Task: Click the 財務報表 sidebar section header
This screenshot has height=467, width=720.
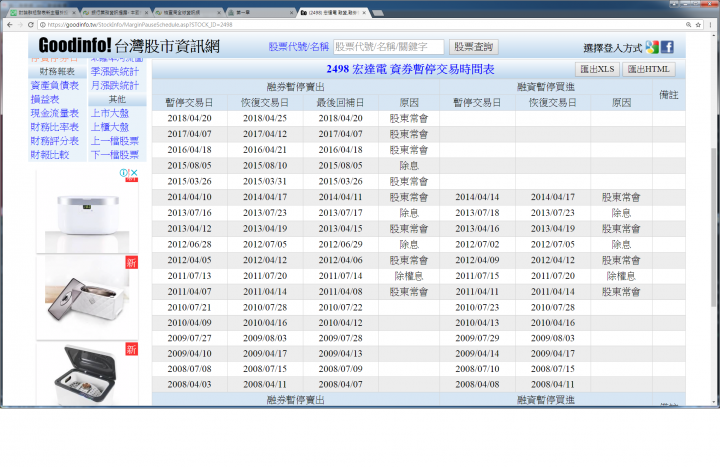Action: pyautogui.click(x=57, y=71)
